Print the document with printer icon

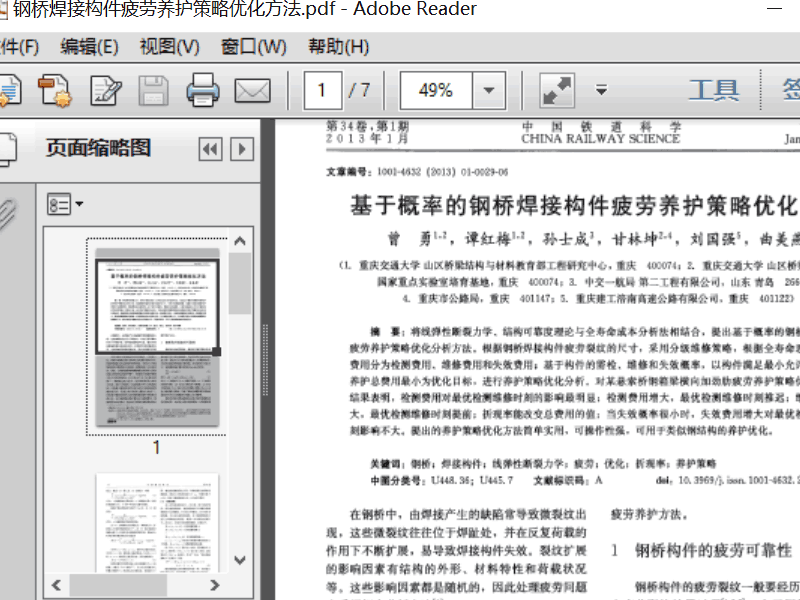pos(203,90)
